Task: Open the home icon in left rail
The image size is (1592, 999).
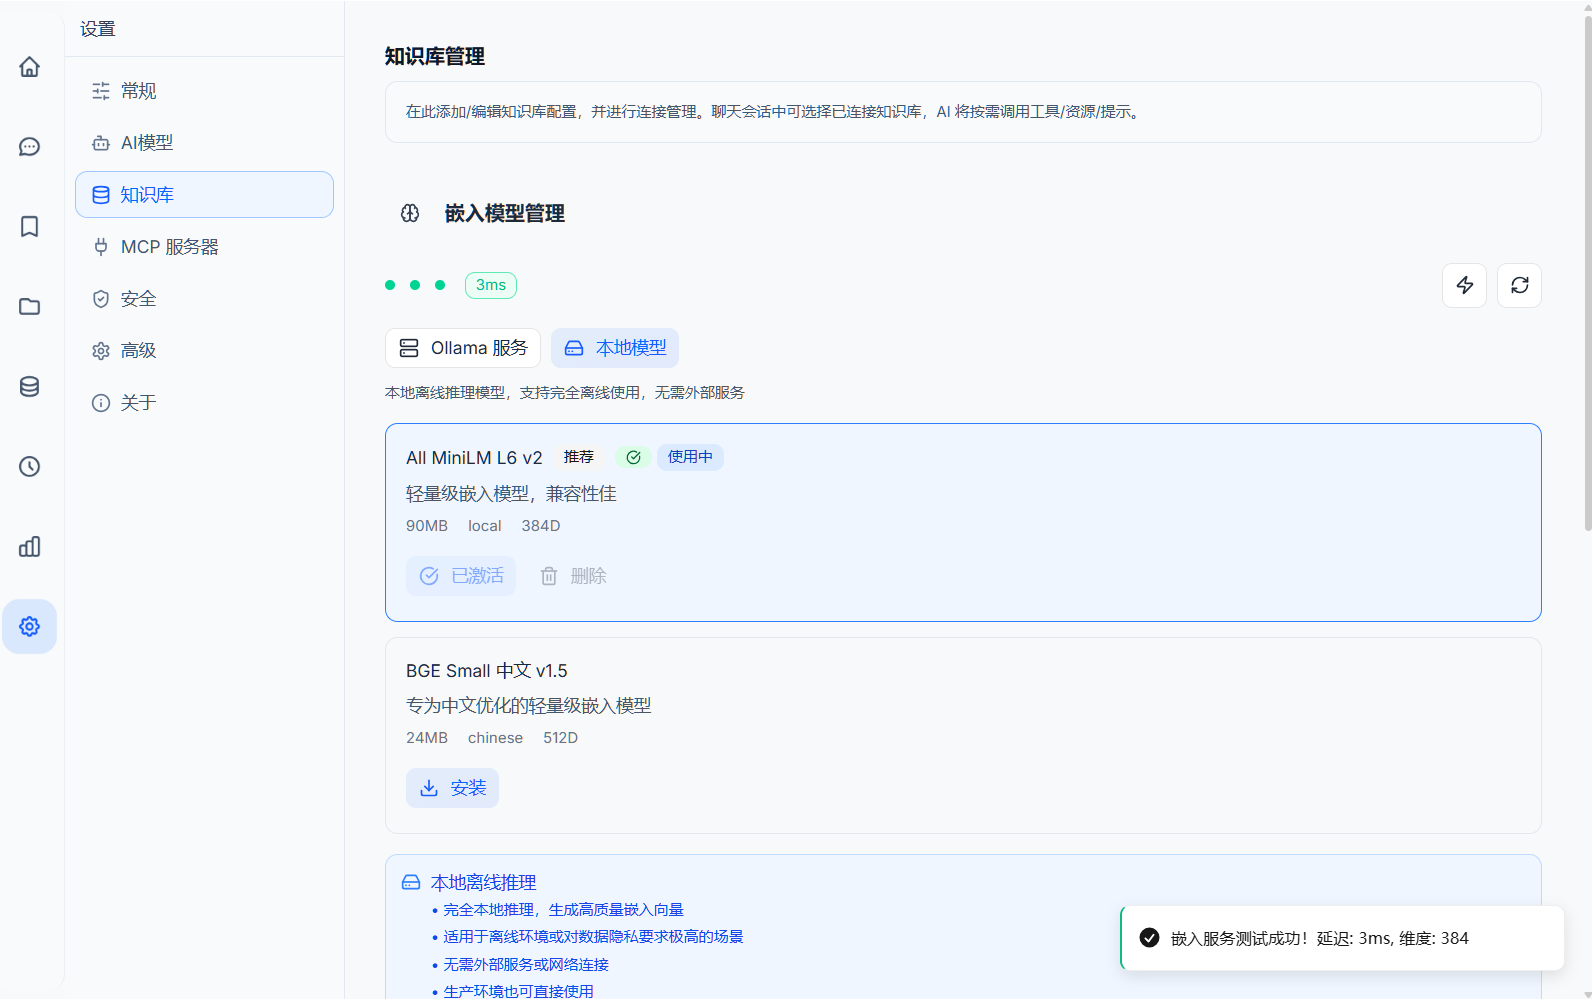Action: point(30,67)
